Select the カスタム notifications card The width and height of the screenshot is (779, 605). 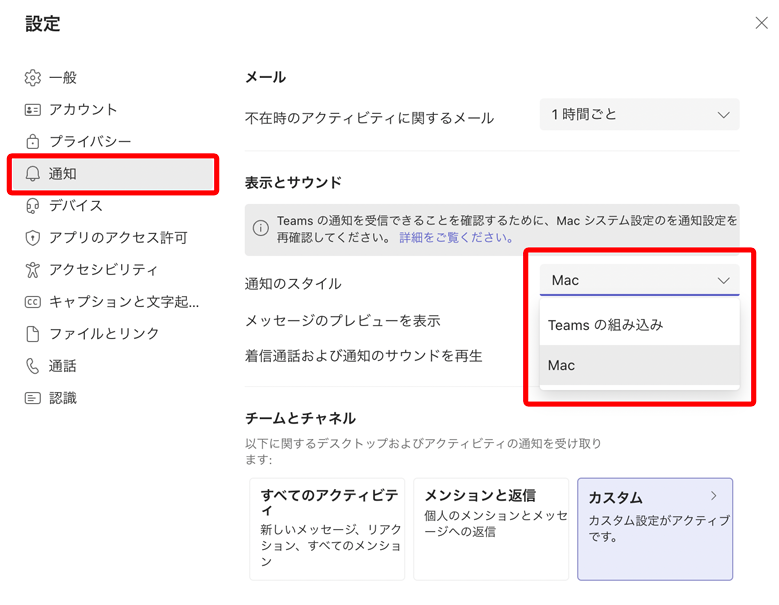(x=655, y=529)
